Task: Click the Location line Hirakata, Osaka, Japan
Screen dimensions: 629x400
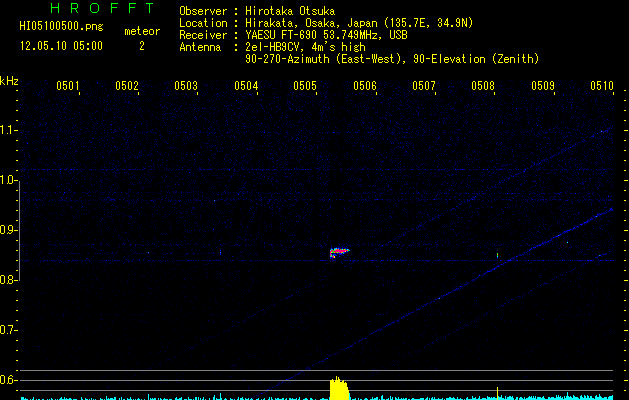Action: [326, 23]
